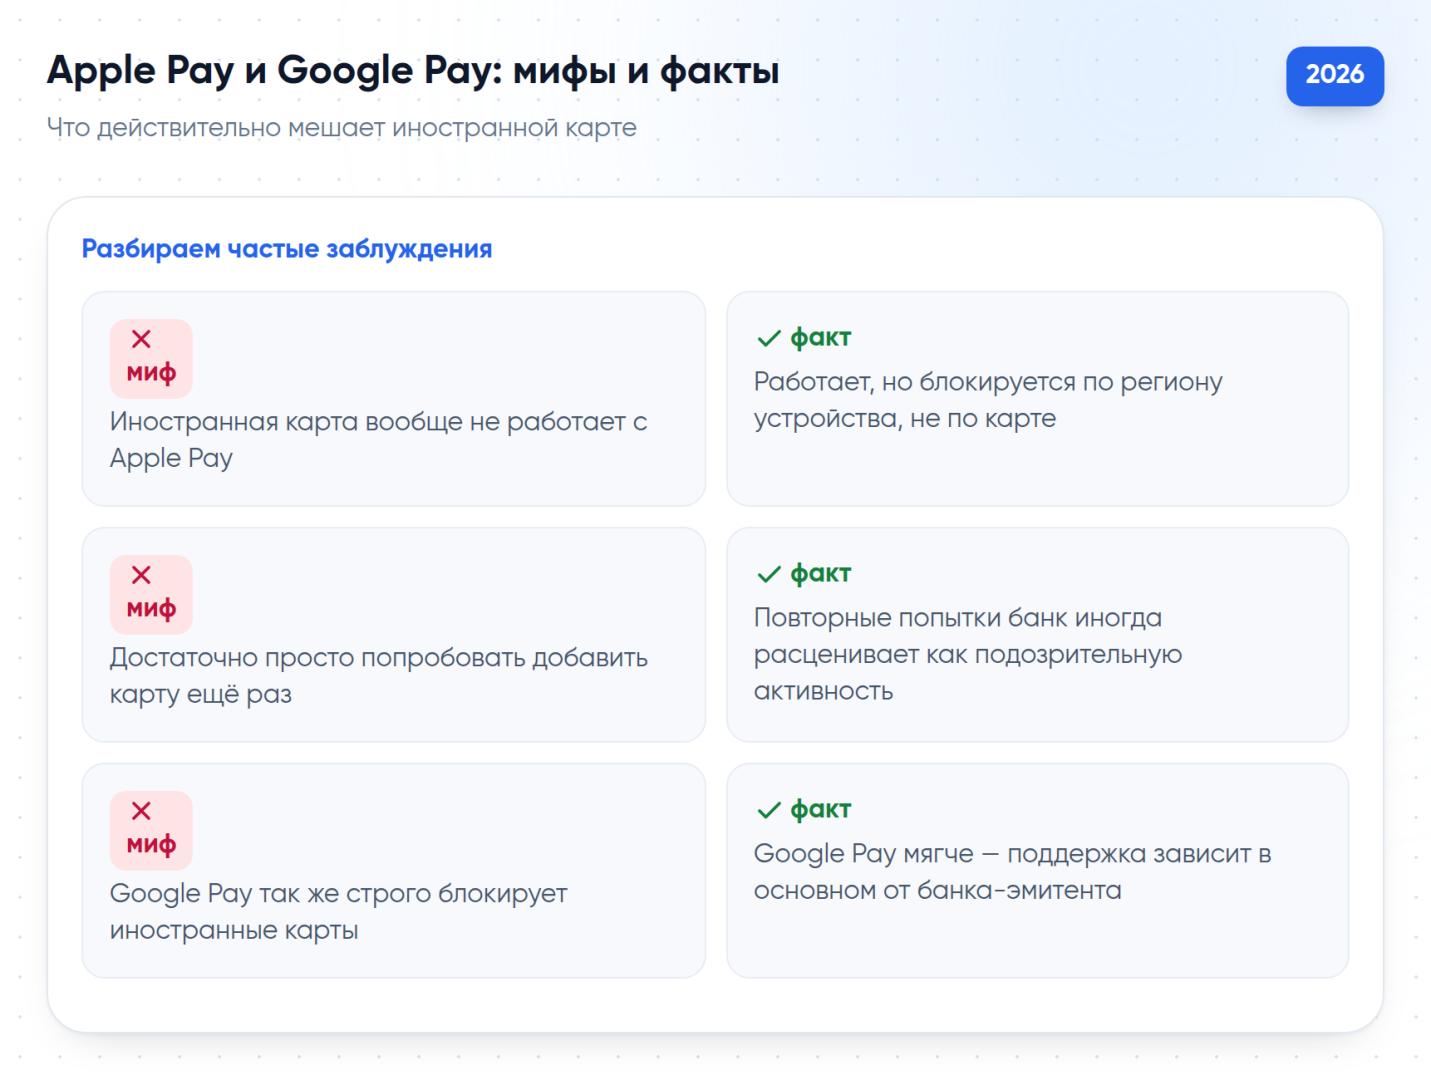Click the 'факт' label above 'Повторные попытки банк'
The width and height of the screenshot is (1431, 1080).
tap(821, 574)
